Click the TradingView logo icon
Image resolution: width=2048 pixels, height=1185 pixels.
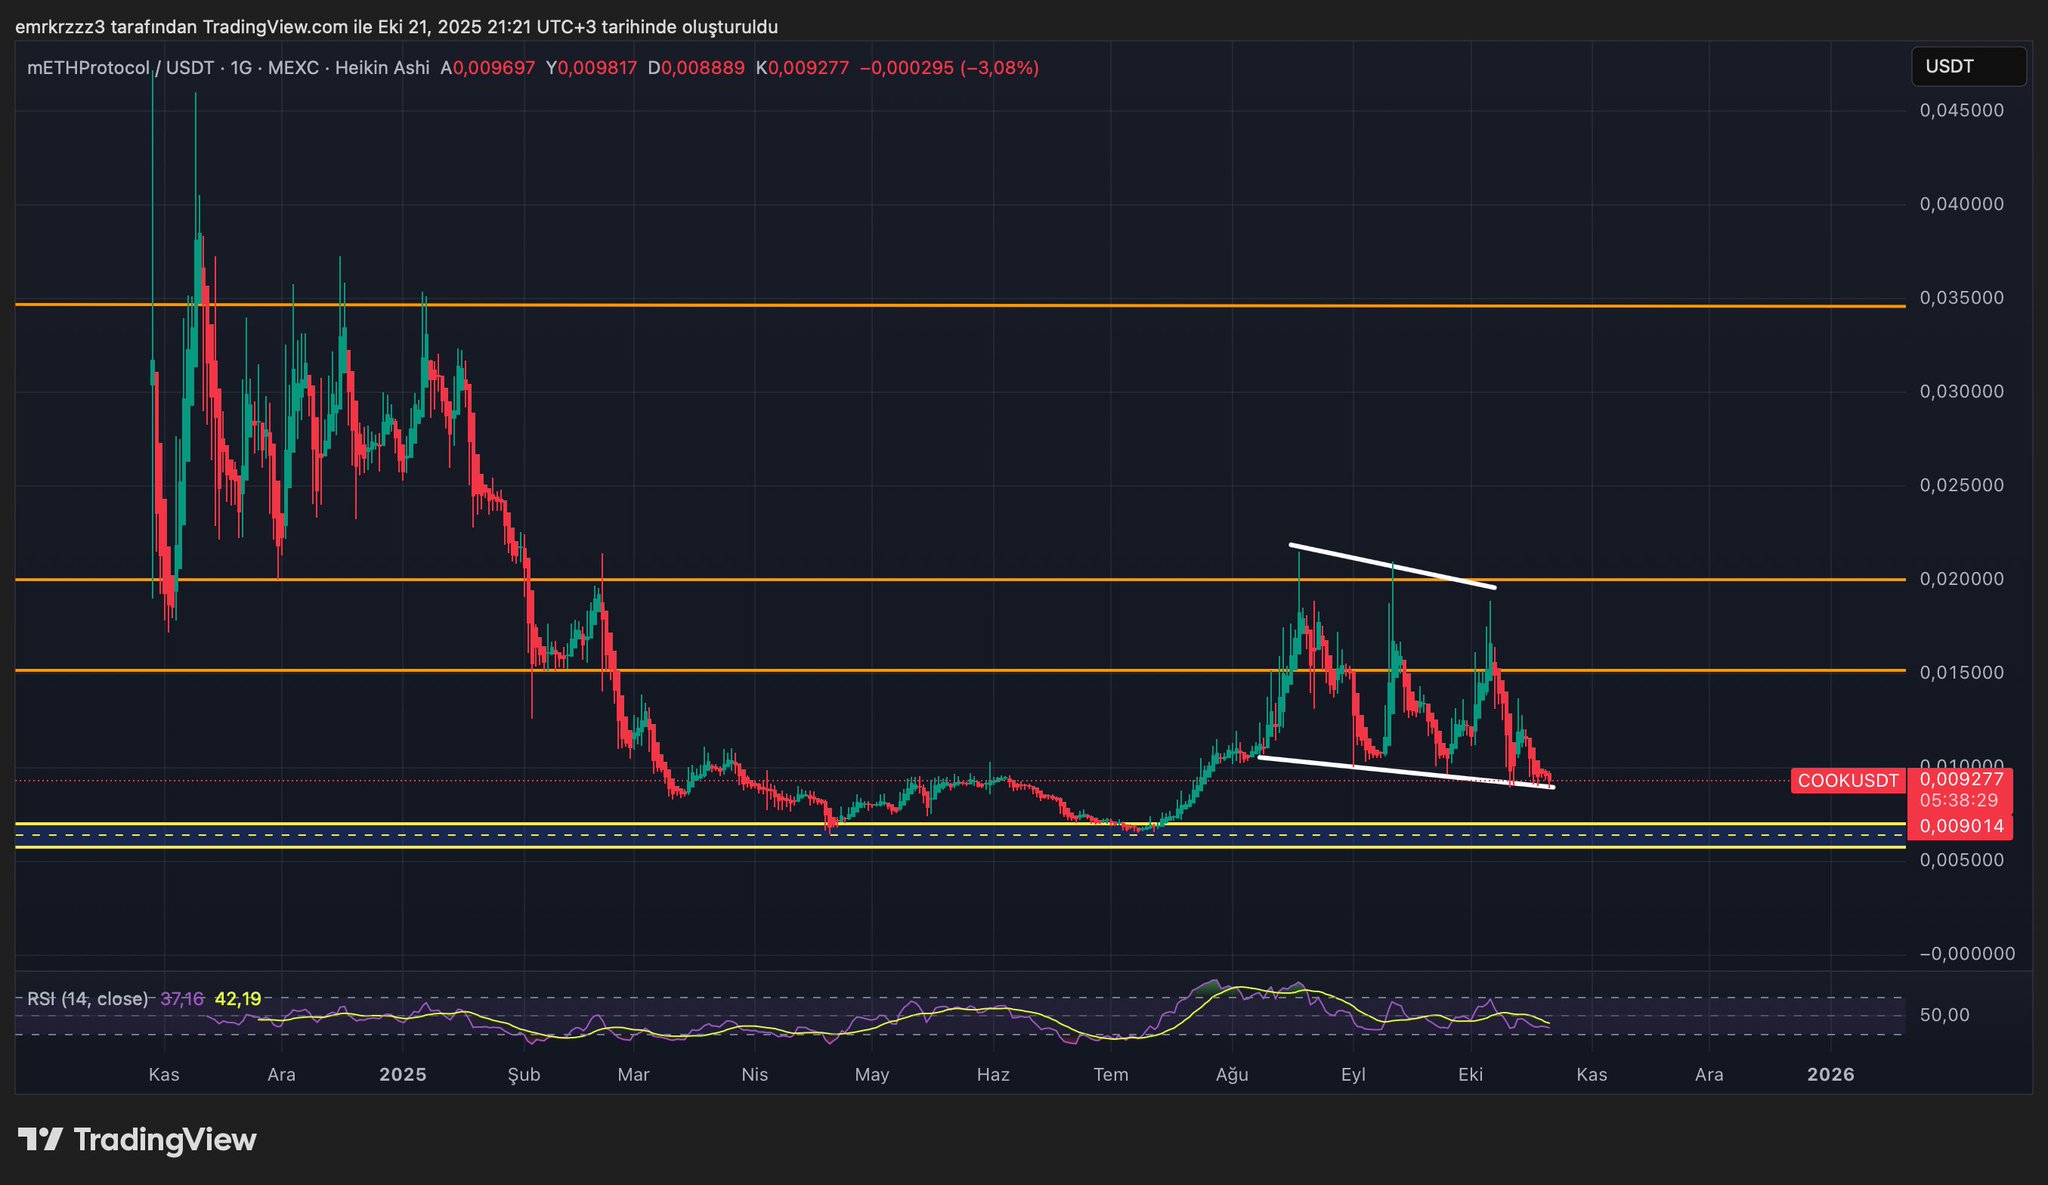(40, 1140)
